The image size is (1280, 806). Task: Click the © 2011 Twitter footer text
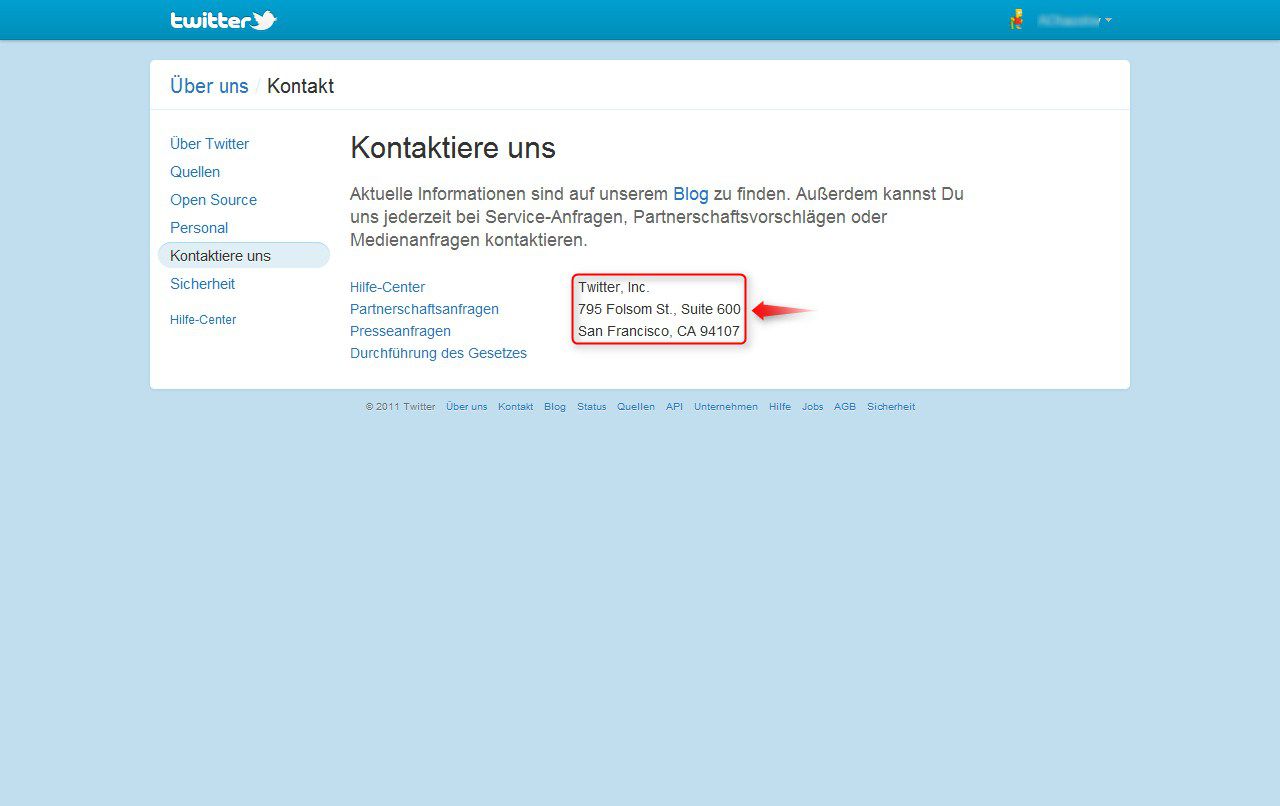(x=400, y=407)
